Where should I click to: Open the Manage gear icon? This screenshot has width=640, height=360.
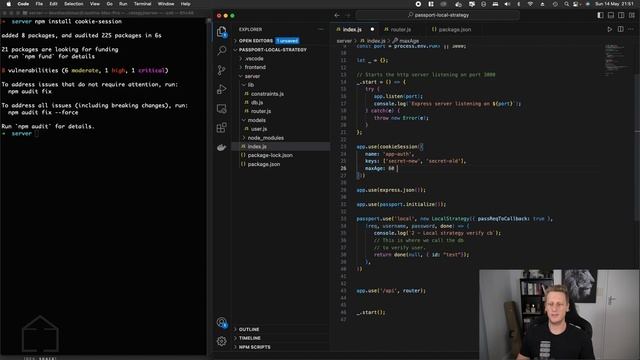(x=222, y=341)
